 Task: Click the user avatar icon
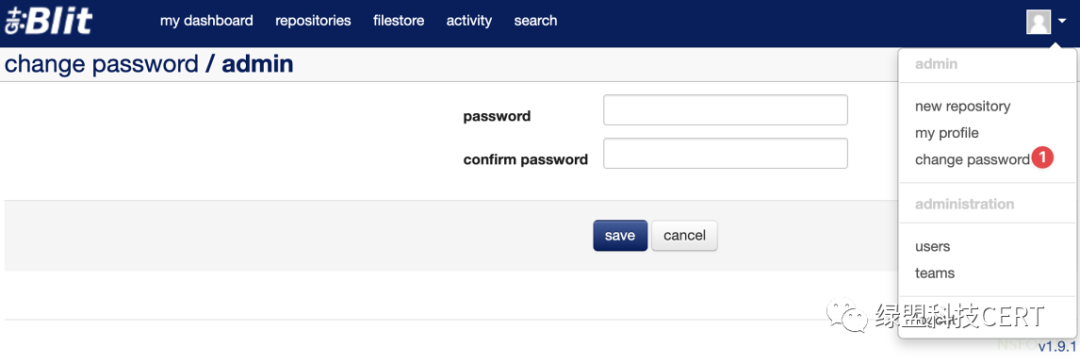coord(1038,21)
